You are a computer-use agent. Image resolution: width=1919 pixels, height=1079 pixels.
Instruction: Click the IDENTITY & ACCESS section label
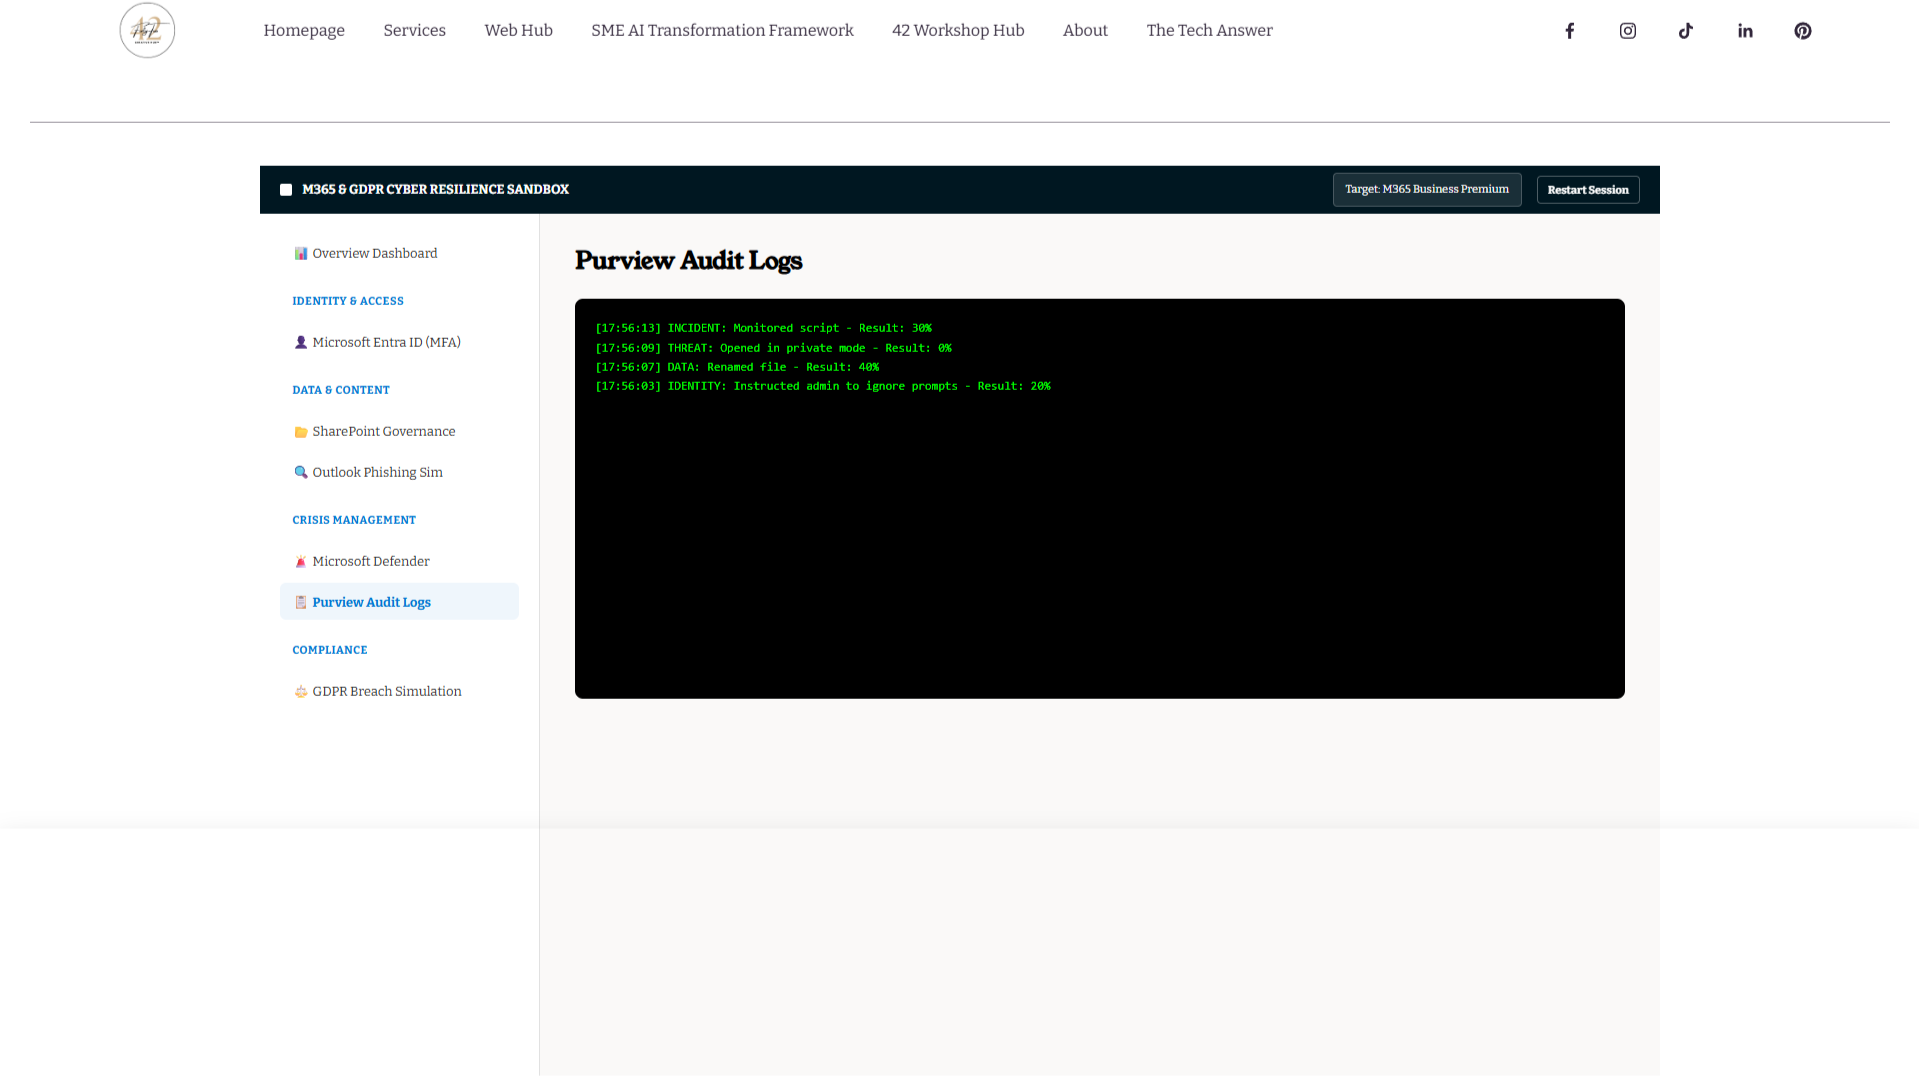(348, 301)
